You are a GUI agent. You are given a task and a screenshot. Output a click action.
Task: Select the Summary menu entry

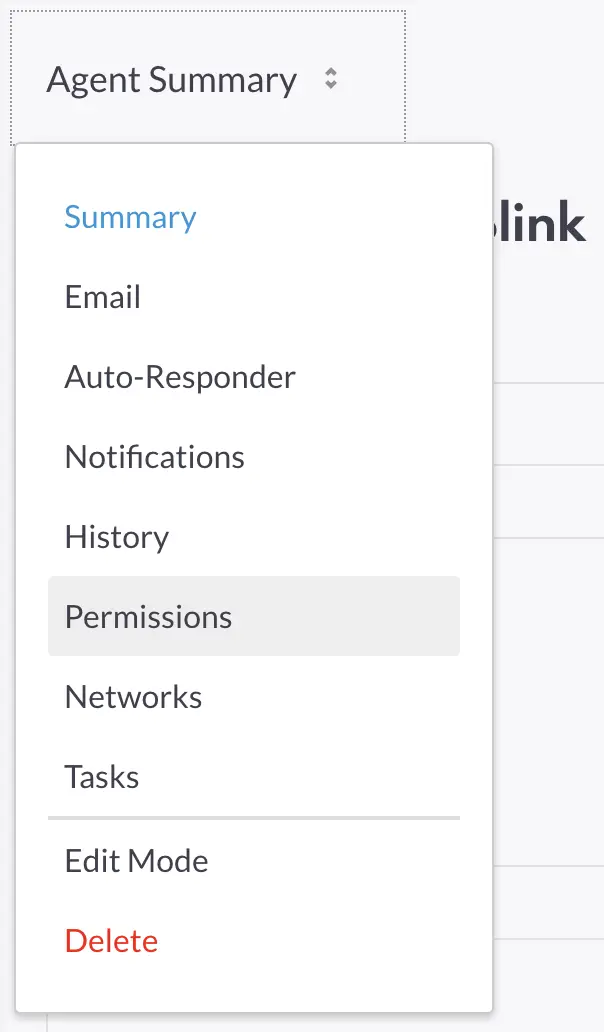coord(130,218)
